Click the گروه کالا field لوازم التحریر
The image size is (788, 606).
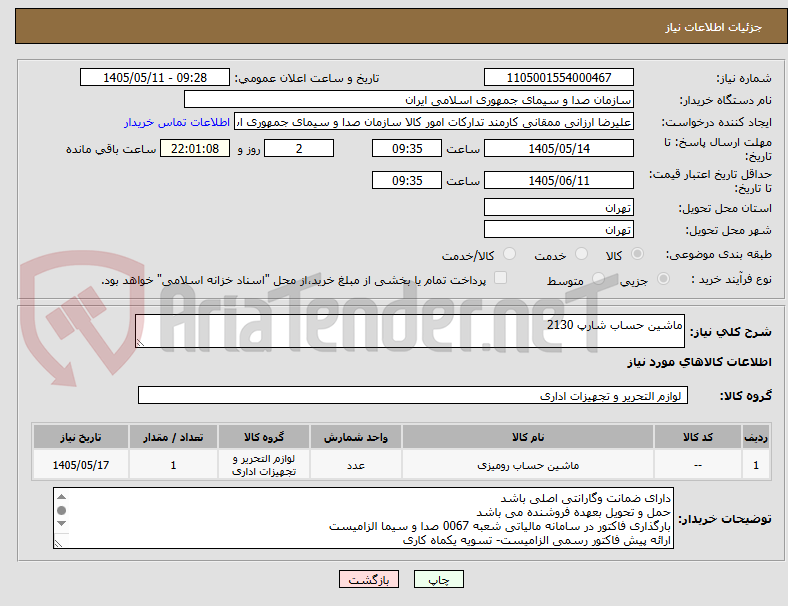(x=413, y=395)
